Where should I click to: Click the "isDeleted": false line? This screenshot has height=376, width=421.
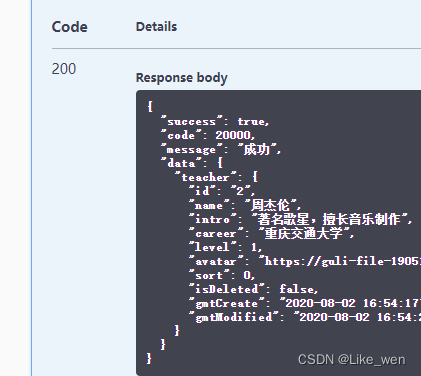click(x=253, y=289)
